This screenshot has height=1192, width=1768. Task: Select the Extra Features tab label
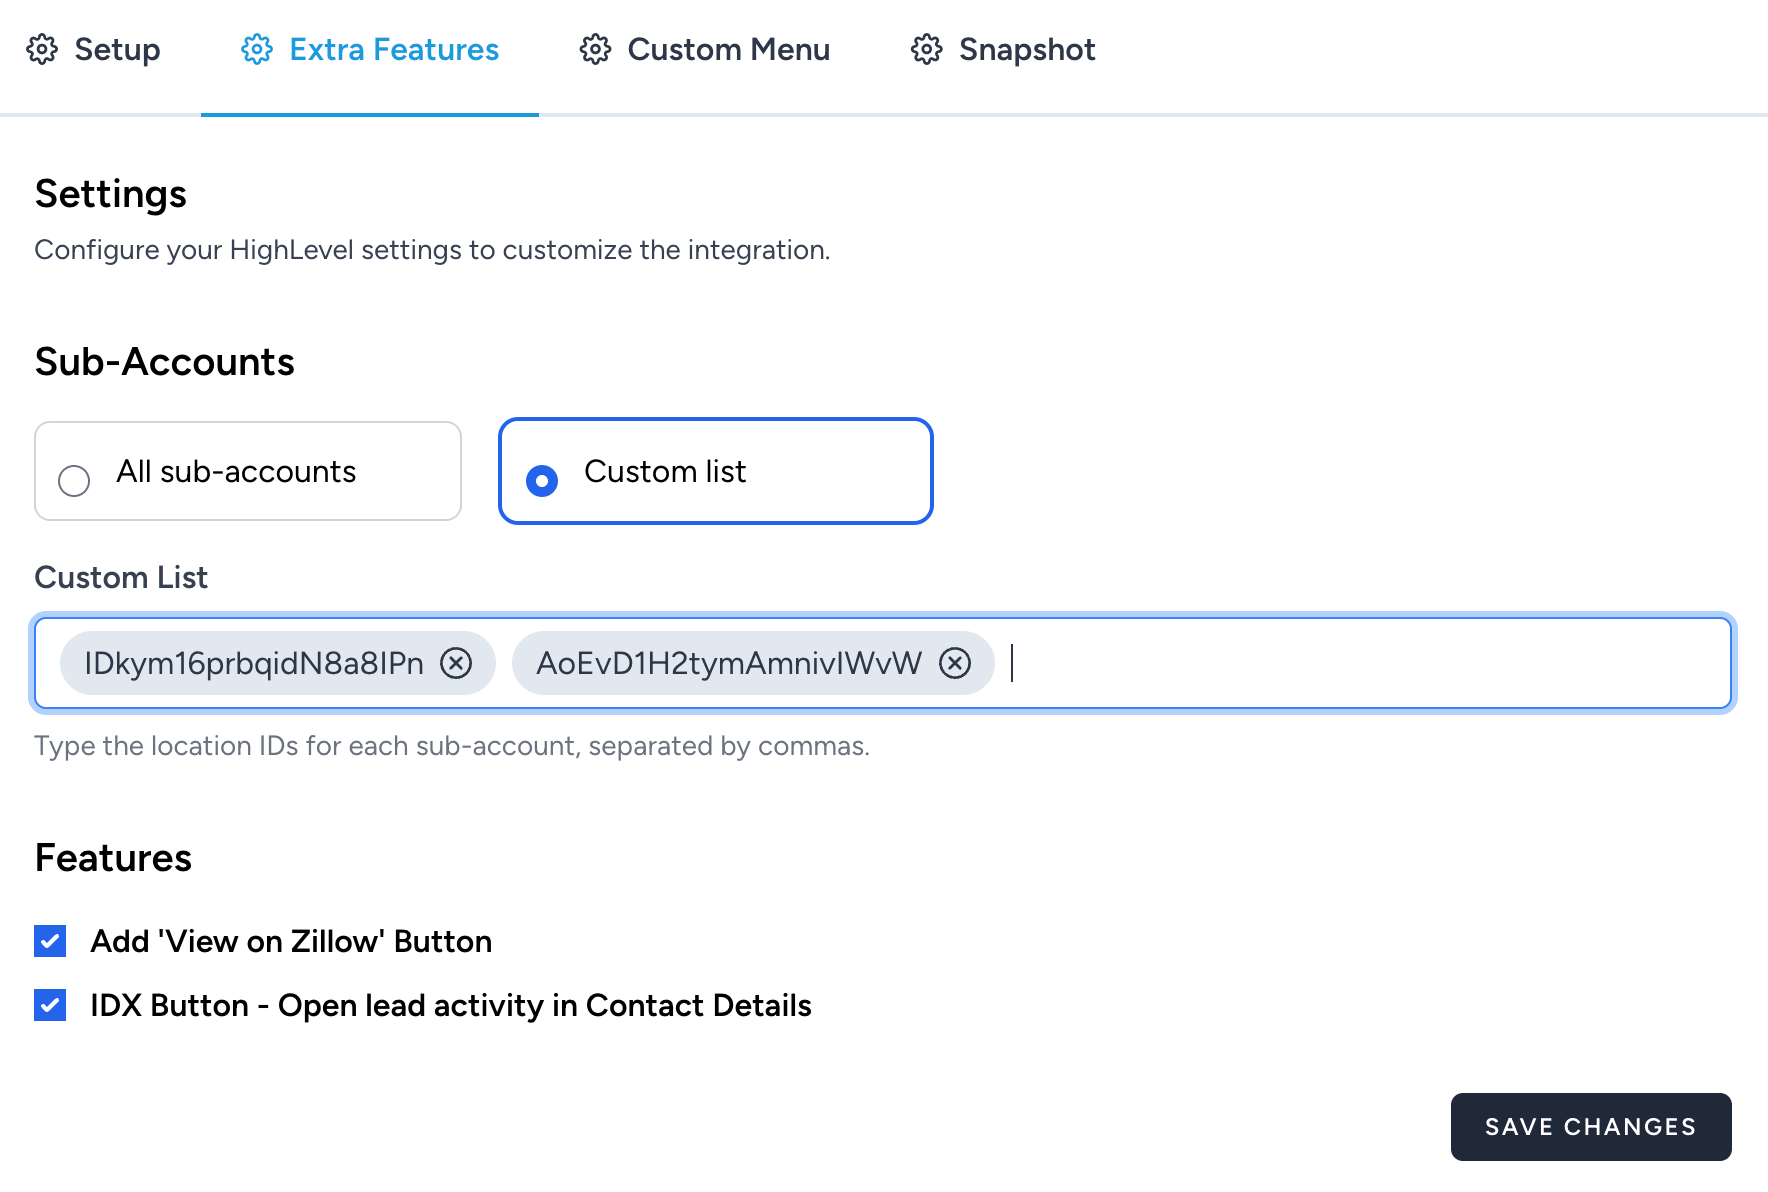click(x=394, y=49)
